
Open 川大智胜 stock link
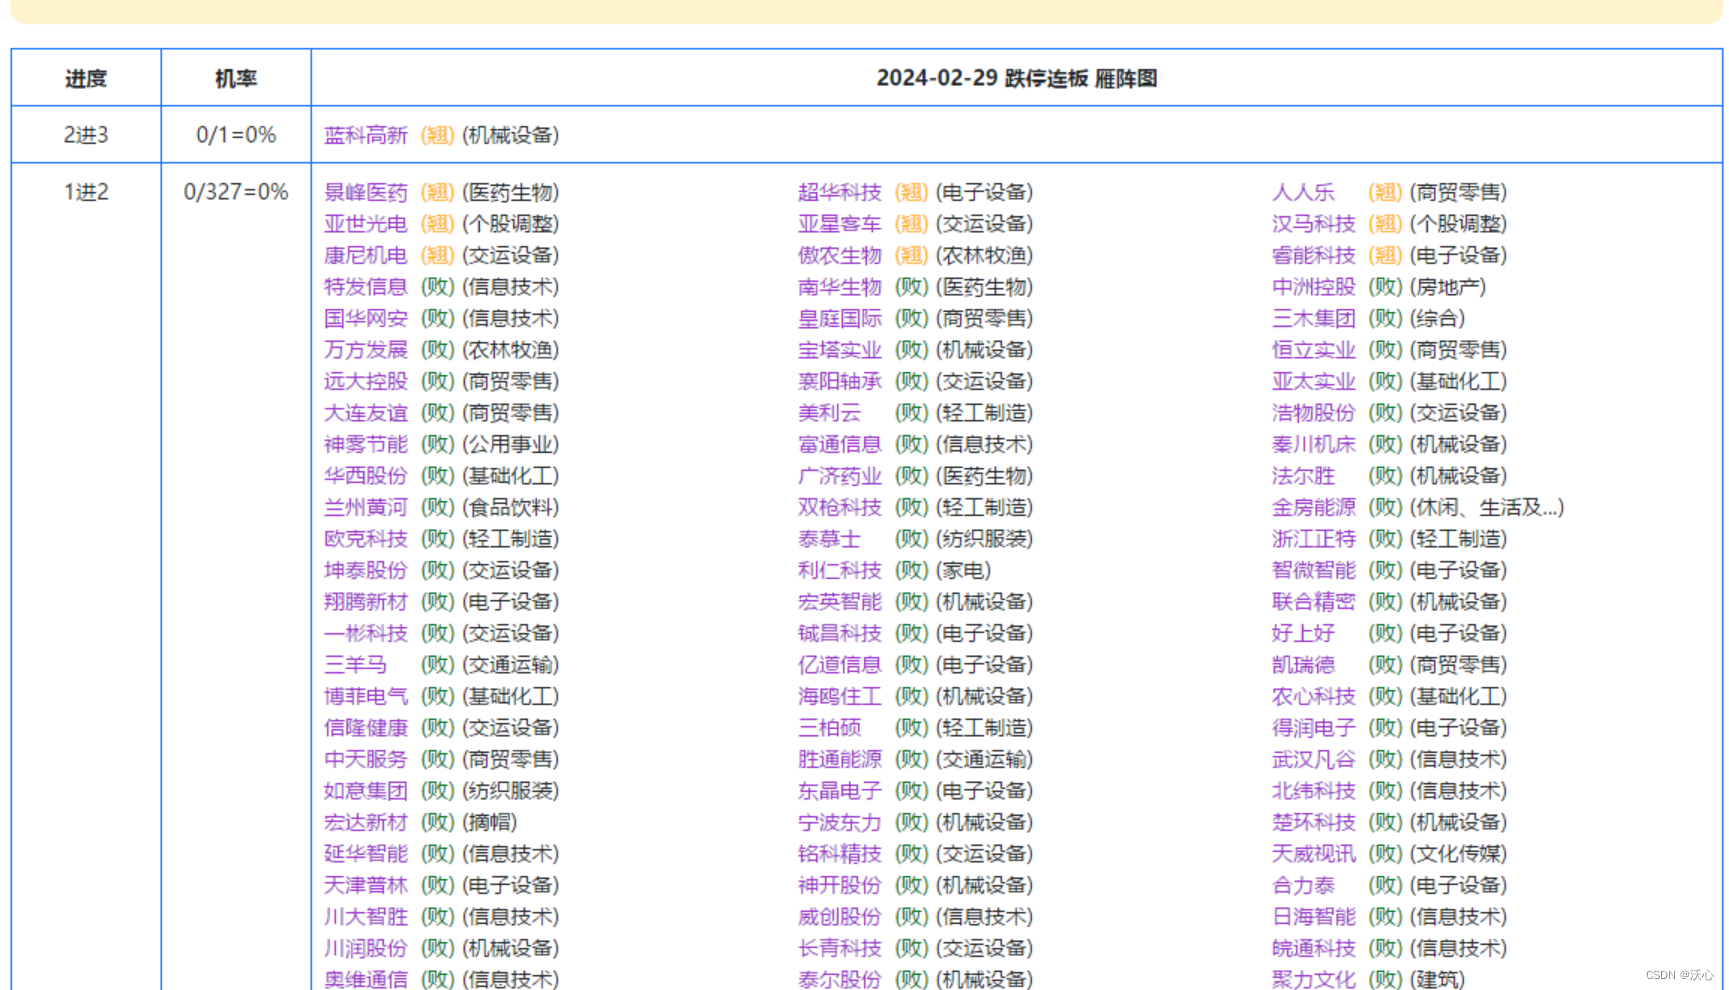(x=366, y=917)
